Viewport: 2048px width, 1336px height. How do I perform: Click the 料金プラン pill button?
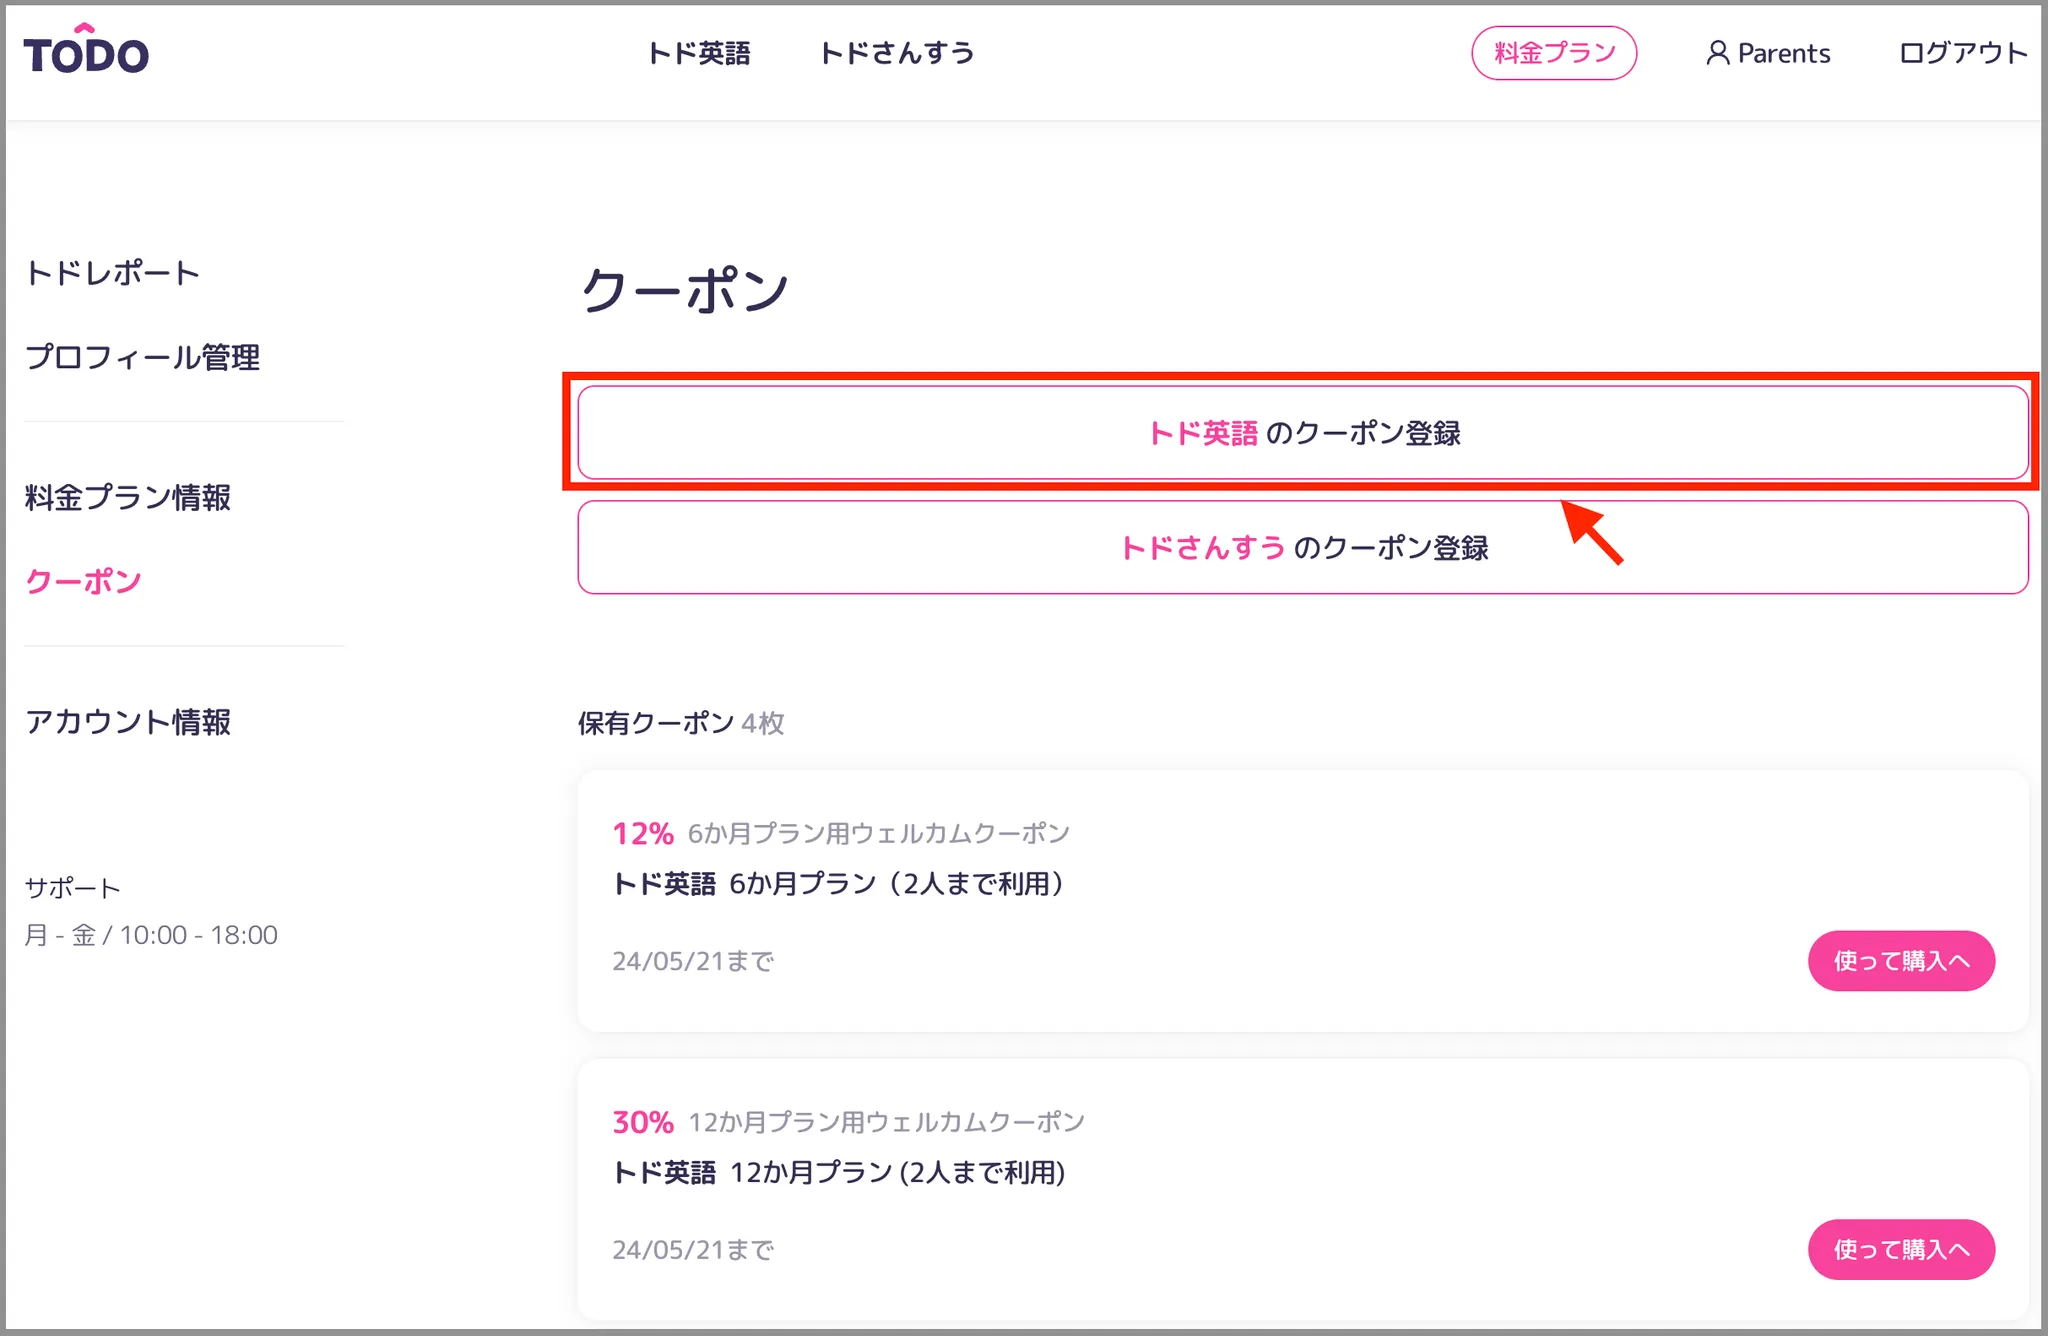[x=1553, y=53]
